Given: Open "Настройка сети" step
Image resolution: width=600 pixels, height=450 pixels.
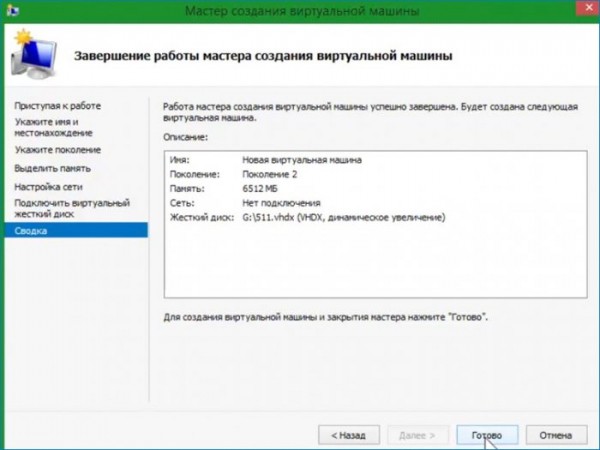Looking at the screenshot, I should [x=49, y=187].
